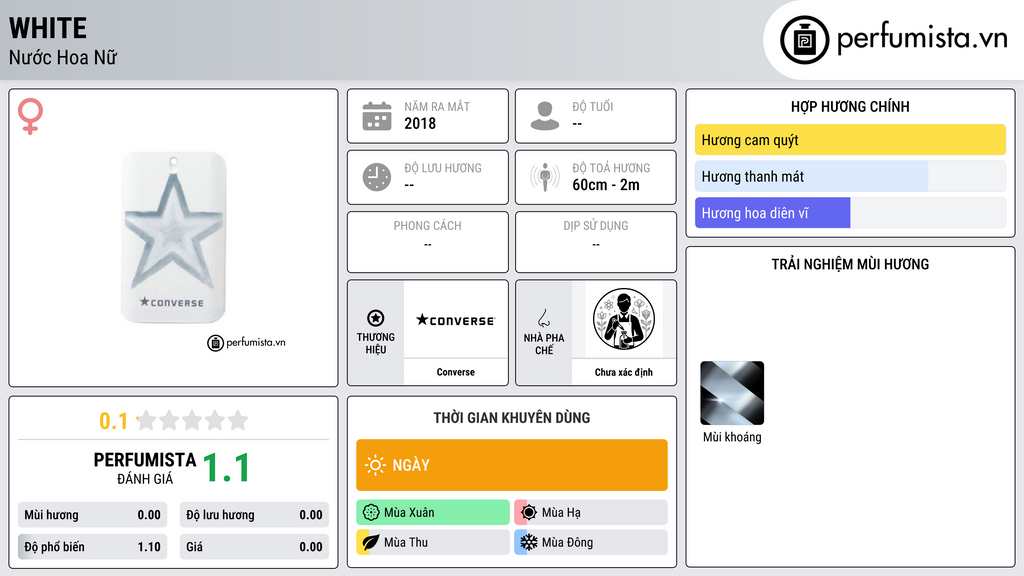Click the nose icon above Nhà pha chế
Image resolution: width=1024 pixels, height=576 pixels.
click(x=543, y=318)
